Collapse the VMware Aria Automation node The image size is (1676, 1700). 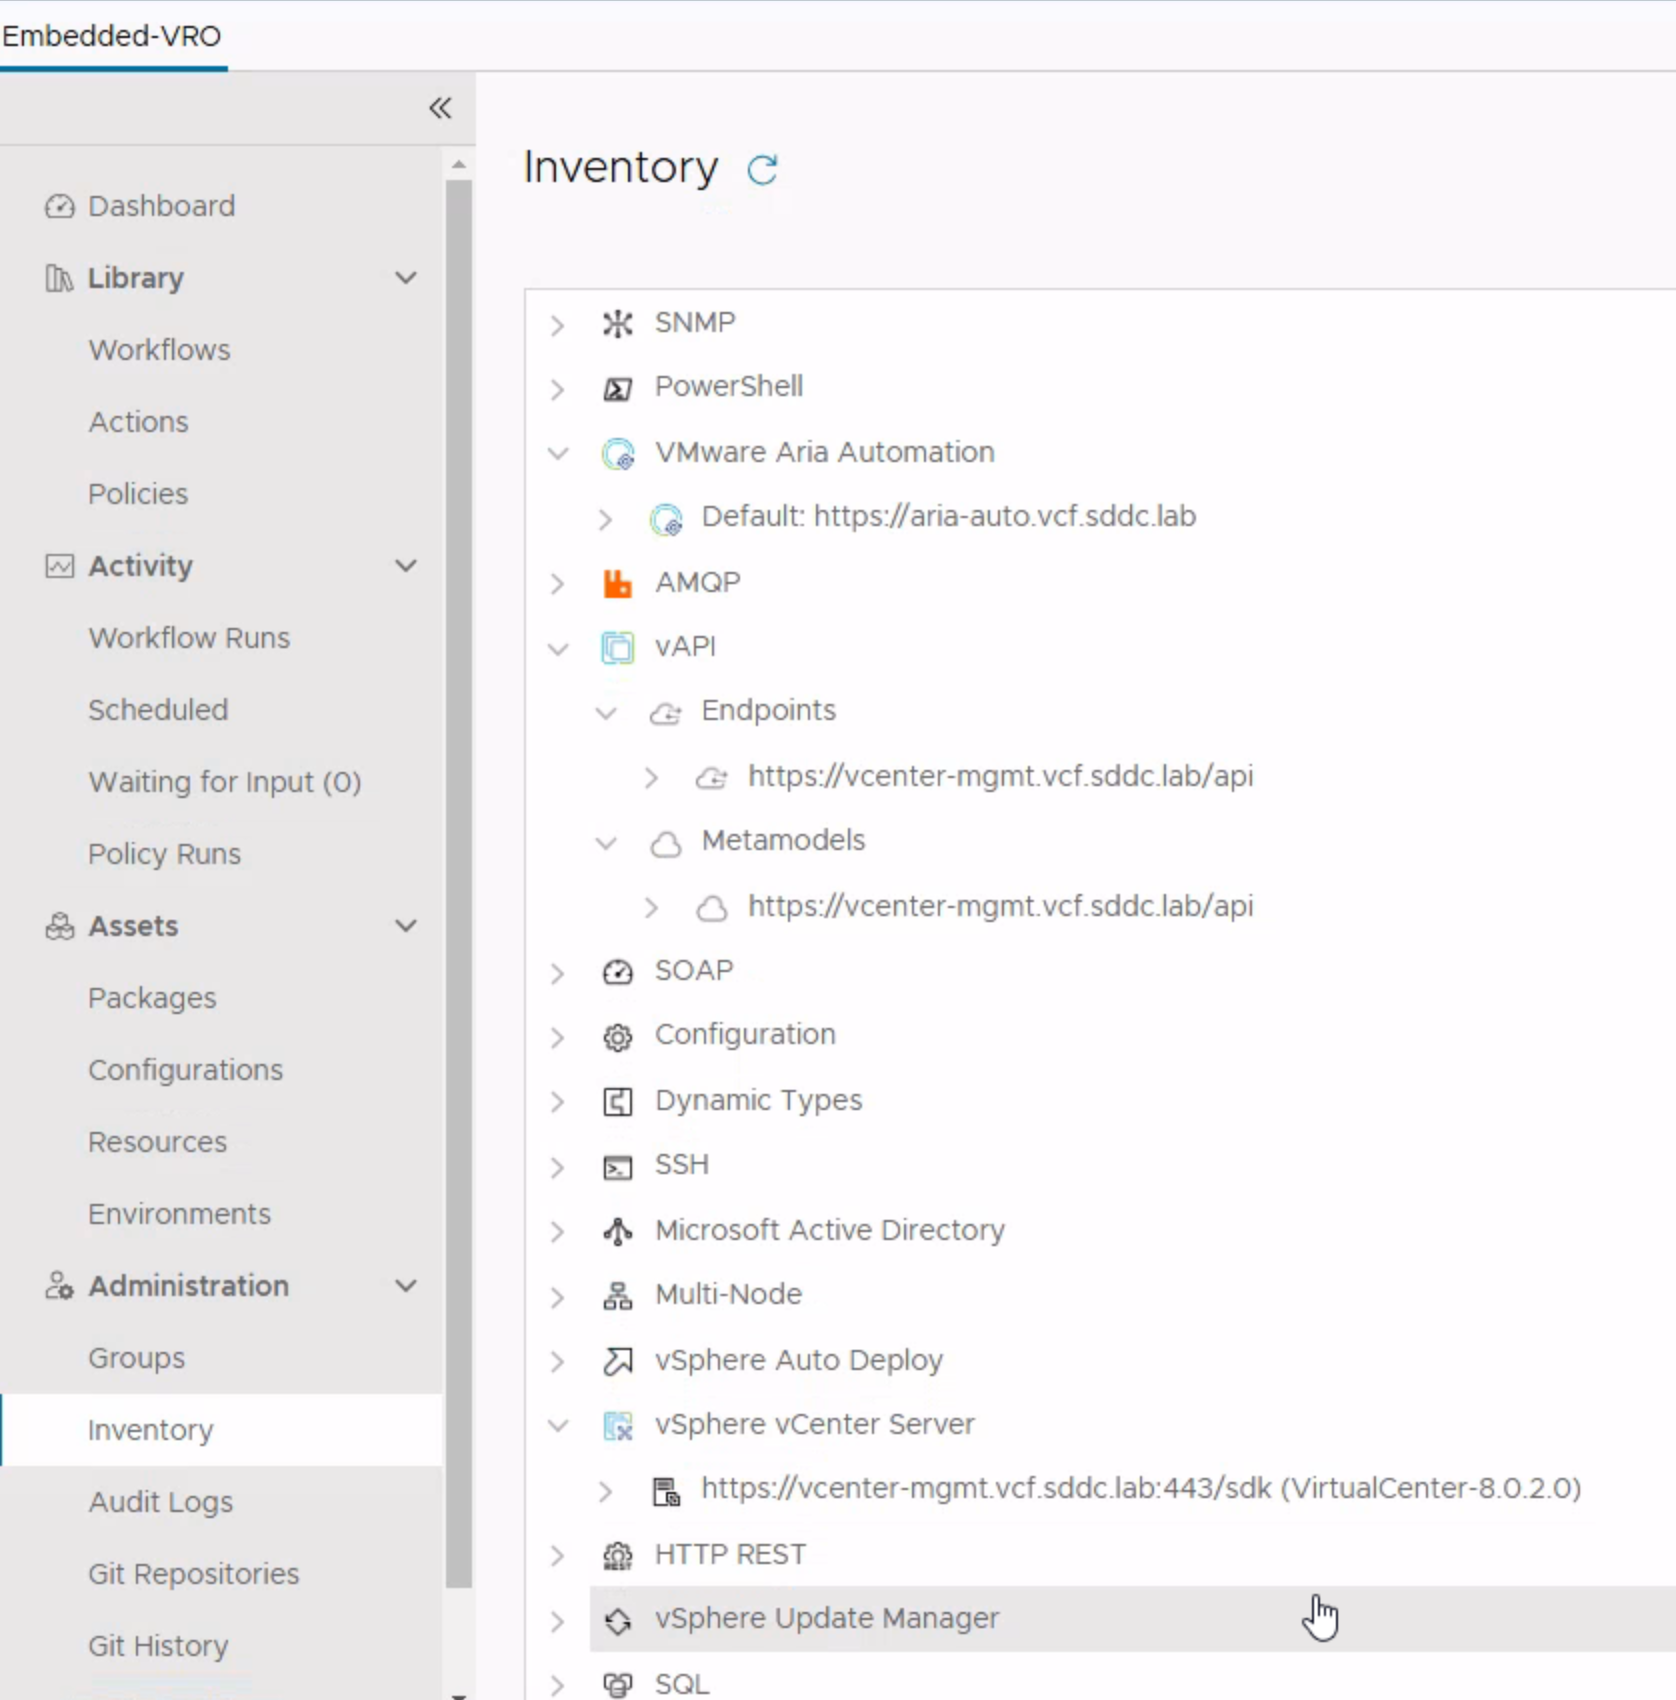click(x=557, y=454)
